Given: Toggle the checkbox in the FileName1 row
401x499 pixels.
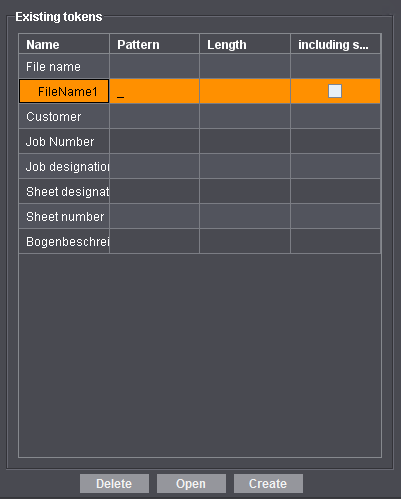Looking at the screenshot, I should tap(335, 91).
